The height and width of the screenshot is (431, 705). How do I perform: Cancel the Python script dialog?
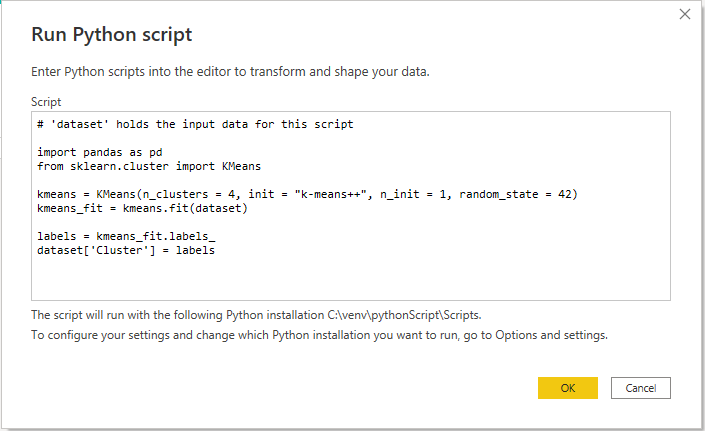(641, 388)
